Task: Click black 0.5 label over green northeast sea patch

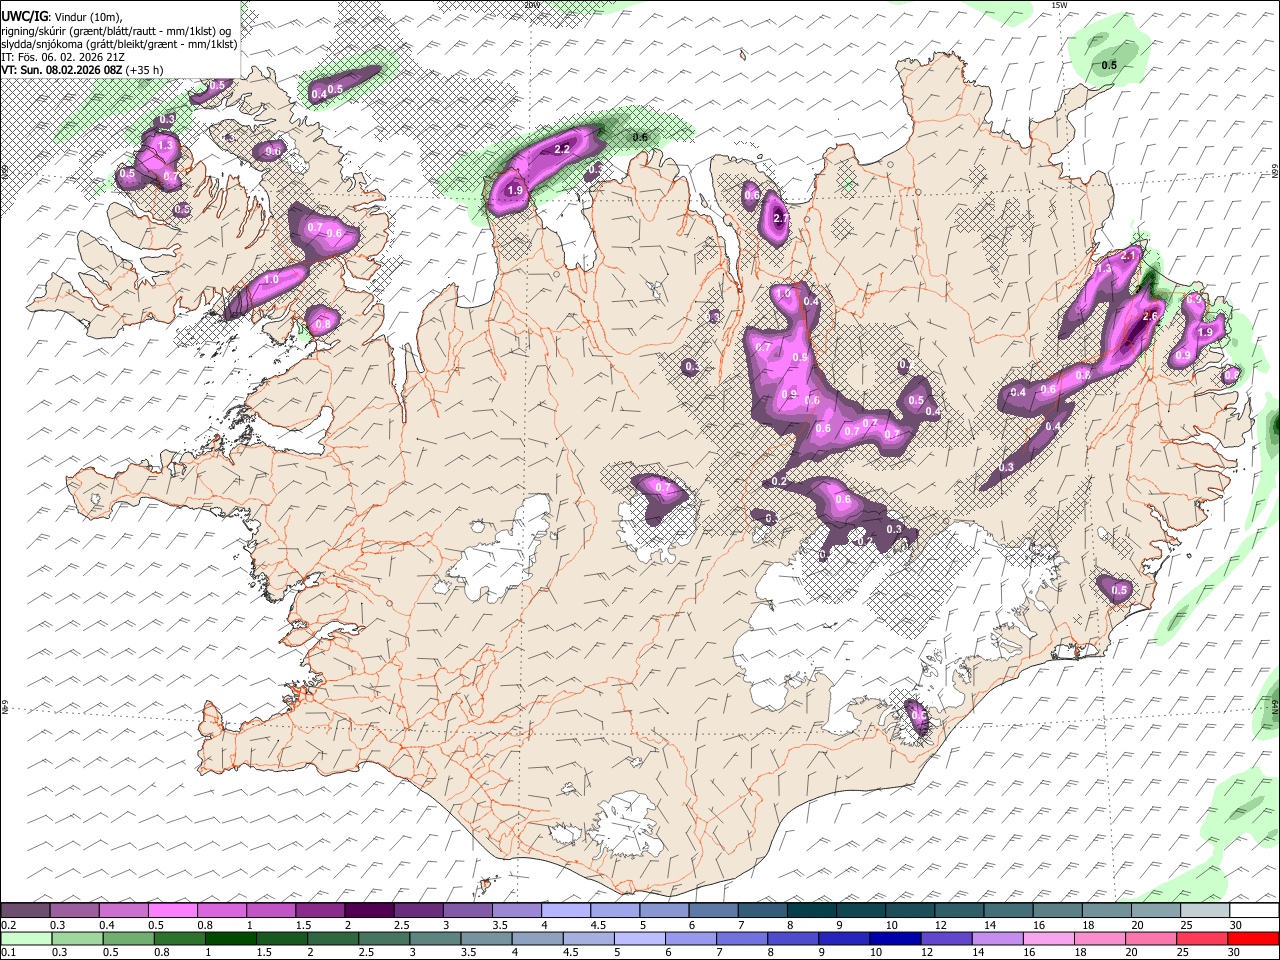Action: [x=1109, y=65]
